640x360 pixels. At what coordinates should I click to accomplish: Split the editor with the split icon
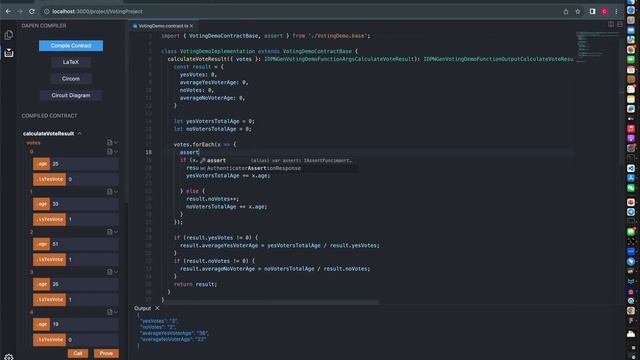click(611, 24)
